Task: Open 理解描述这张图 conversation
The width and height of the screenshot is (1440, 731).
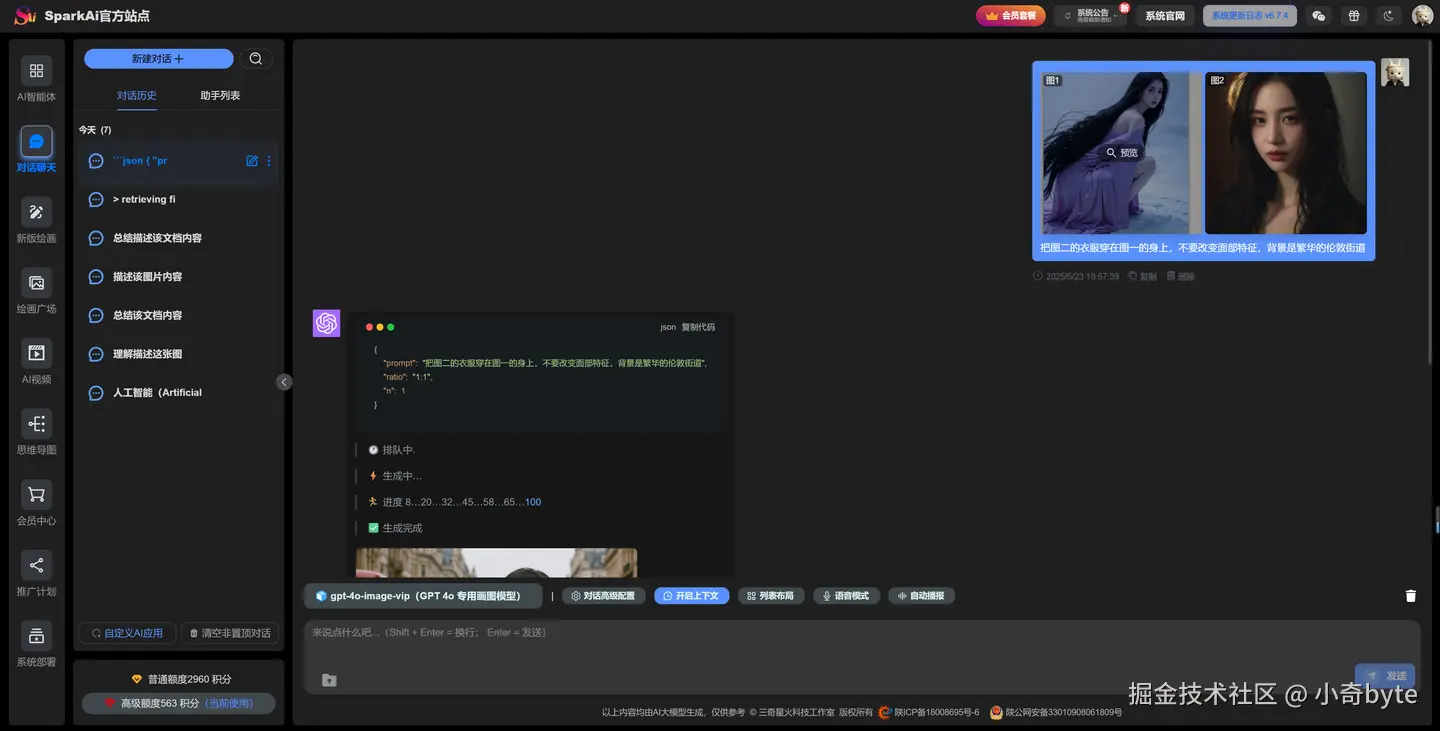Action: [x=178, y=354]
